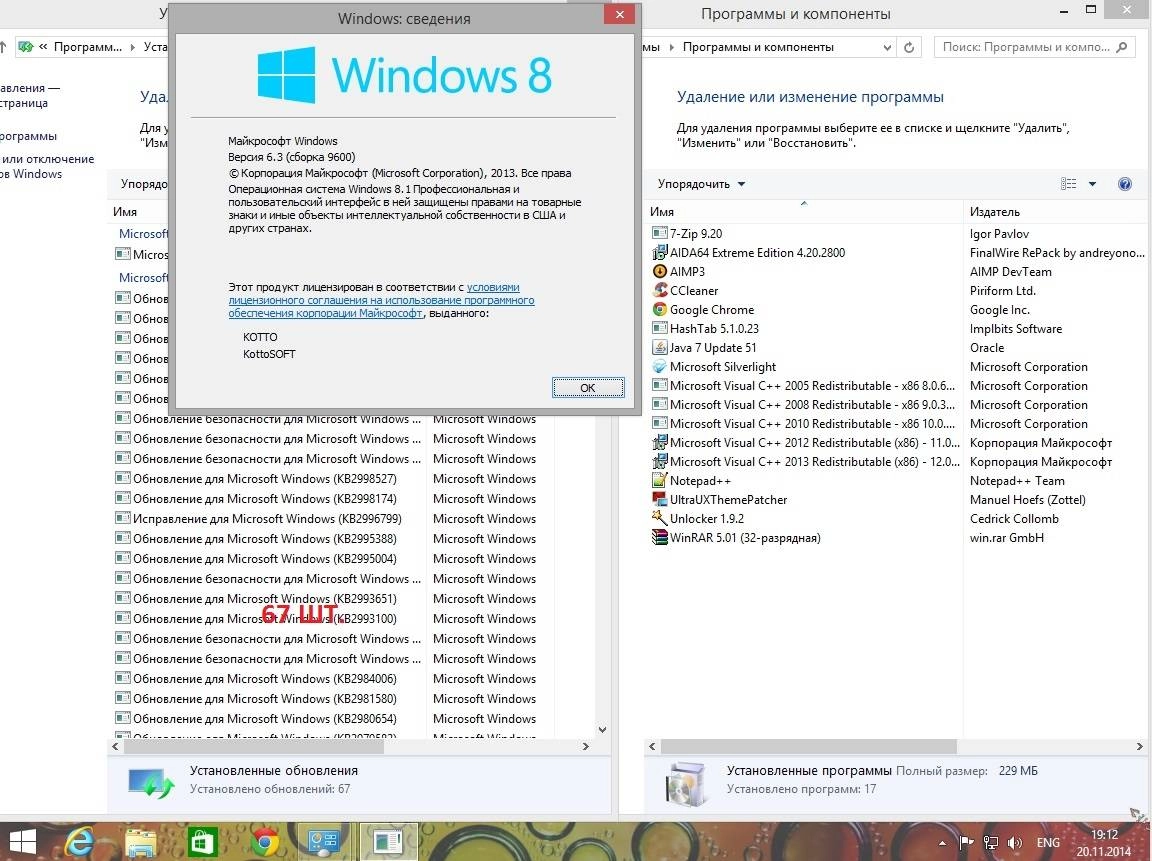Select the Google Chrome entry icon
The height and width of the screenshot is (861, 1152).
pos(659,310)
